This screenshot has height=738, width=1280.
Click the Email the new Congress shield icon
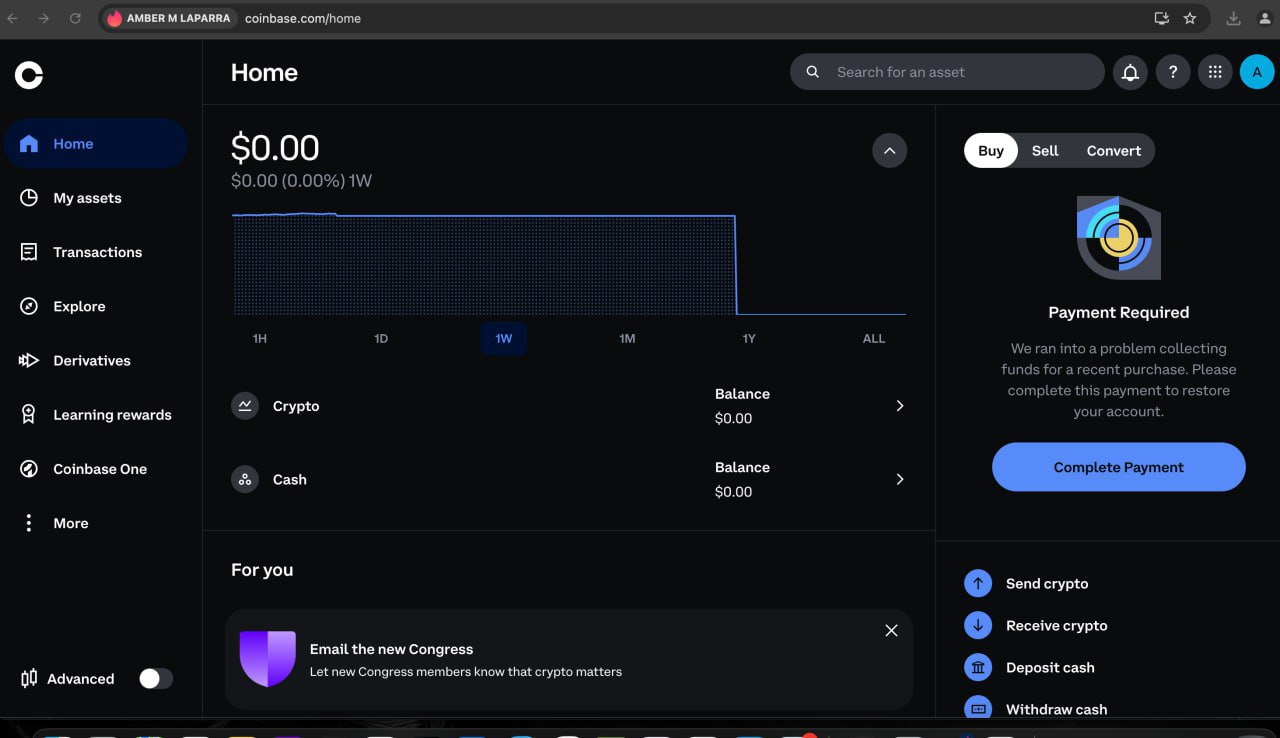click(268, 659)
